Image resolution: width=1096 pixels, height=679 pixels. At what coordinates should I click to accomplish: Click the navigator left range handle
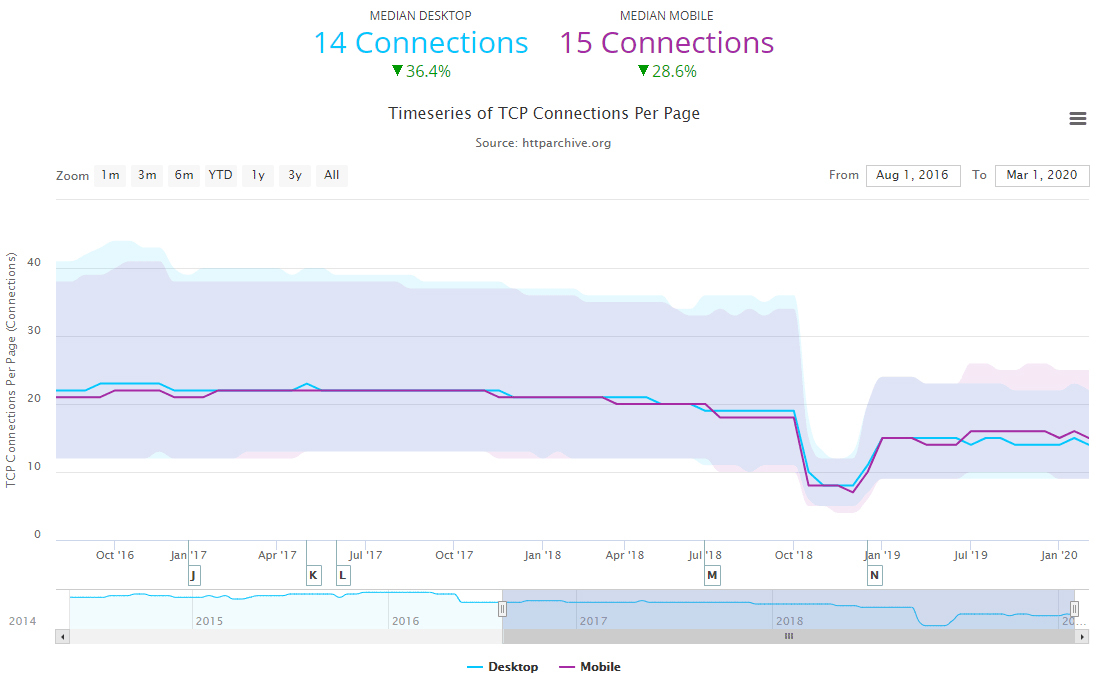(x=503, y=609)
